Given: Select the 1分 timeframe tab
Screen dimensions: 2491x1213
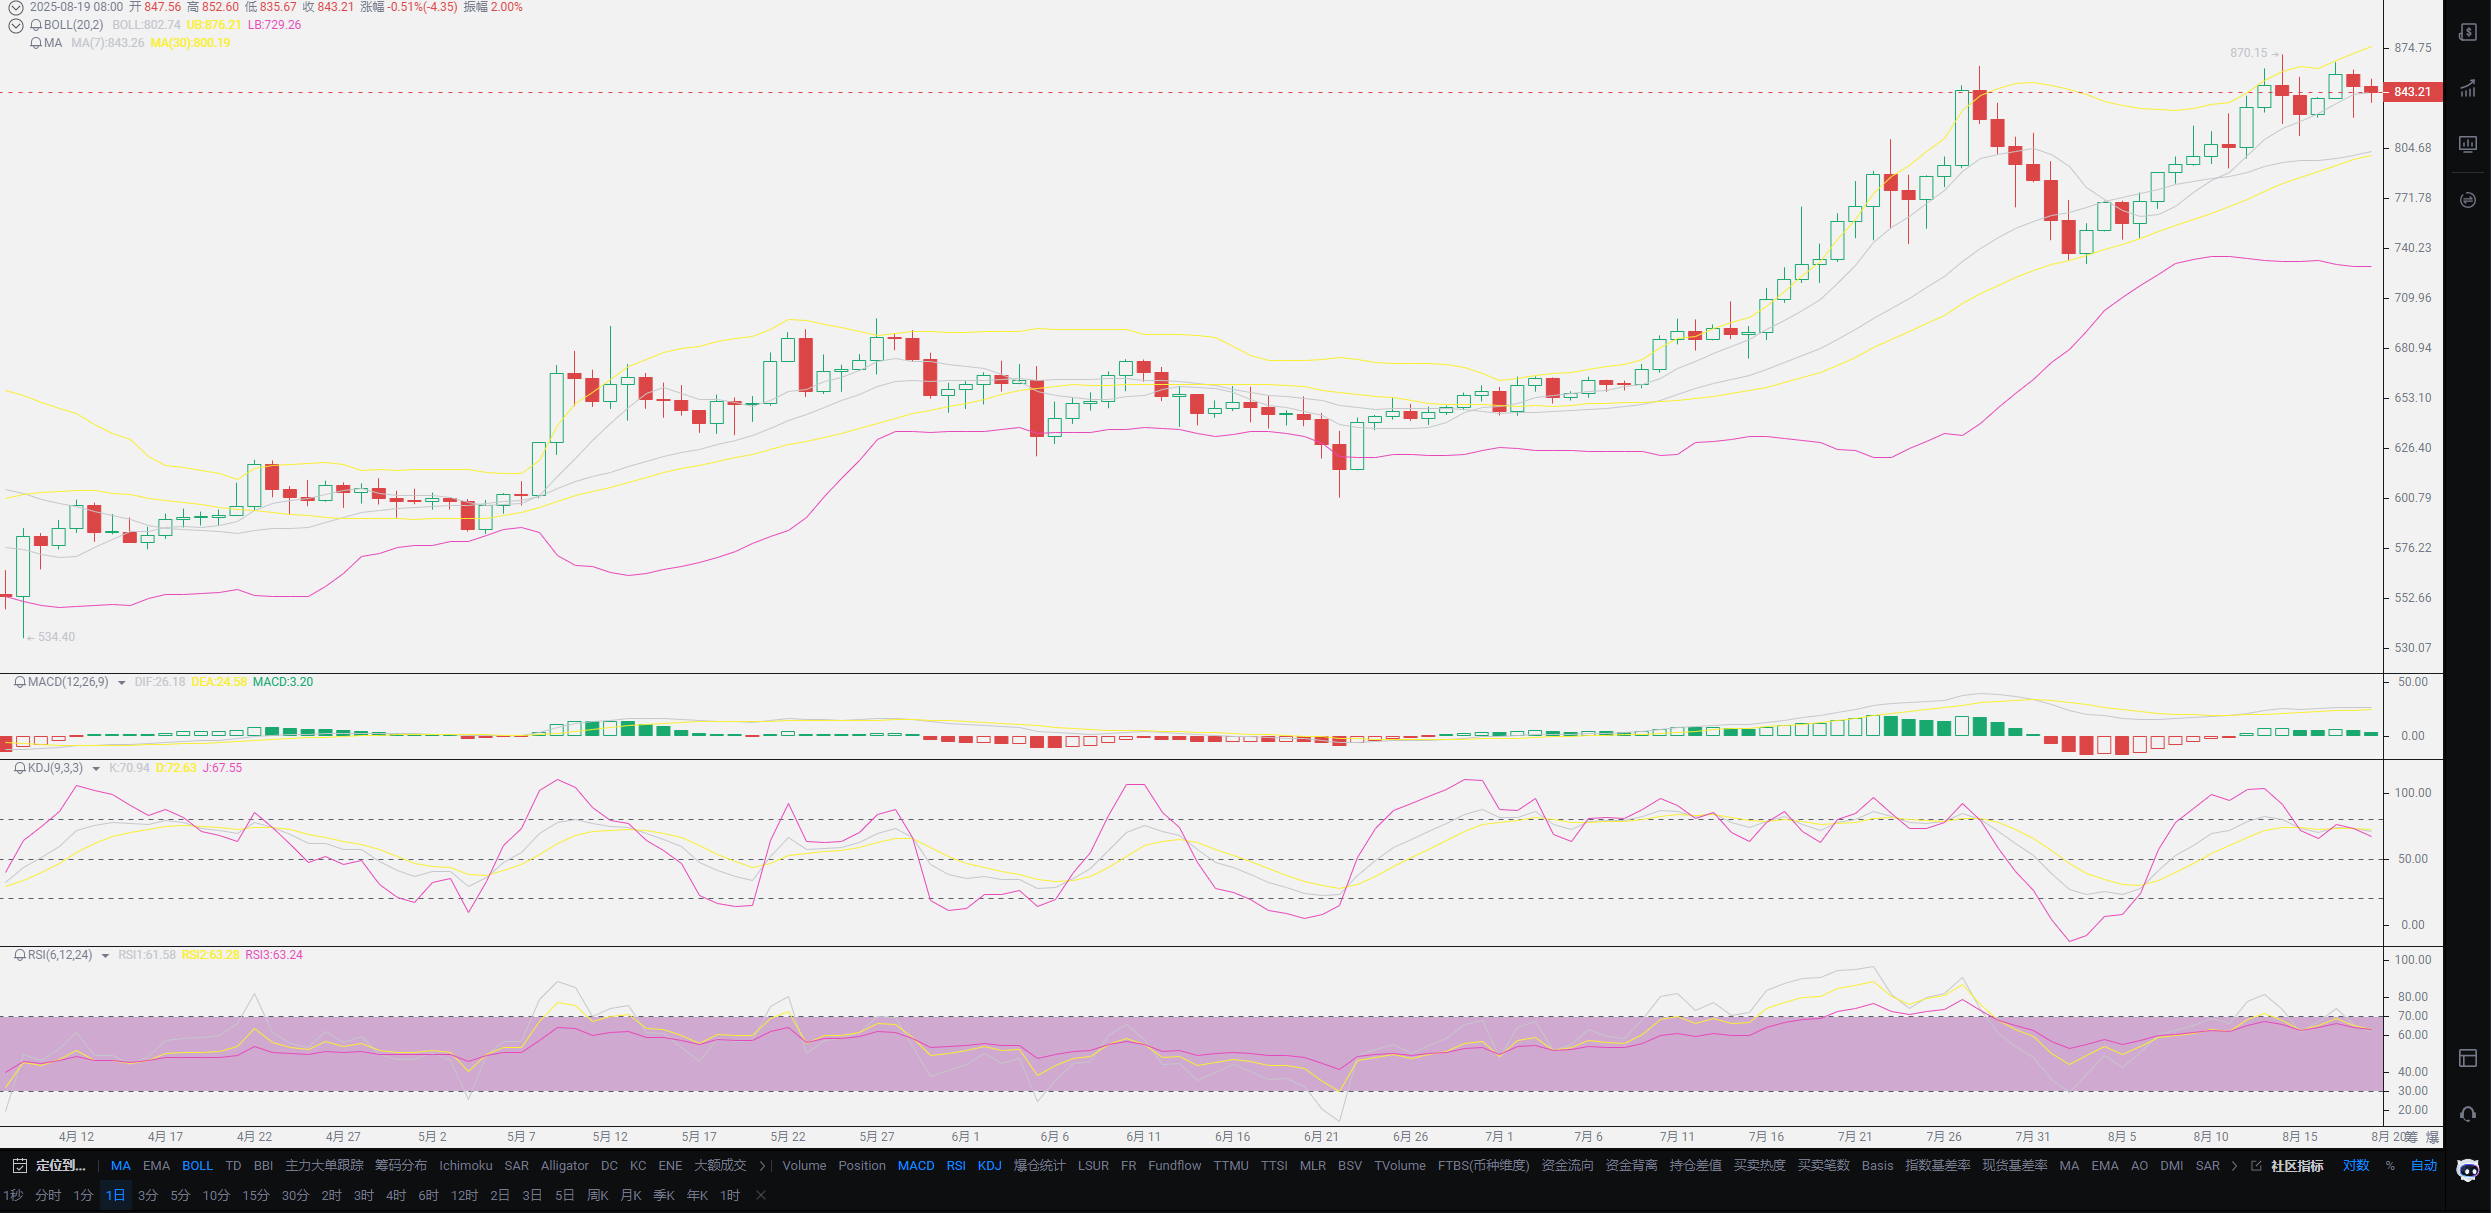Looking at the screenshot, I should (x=83, y=1196).
